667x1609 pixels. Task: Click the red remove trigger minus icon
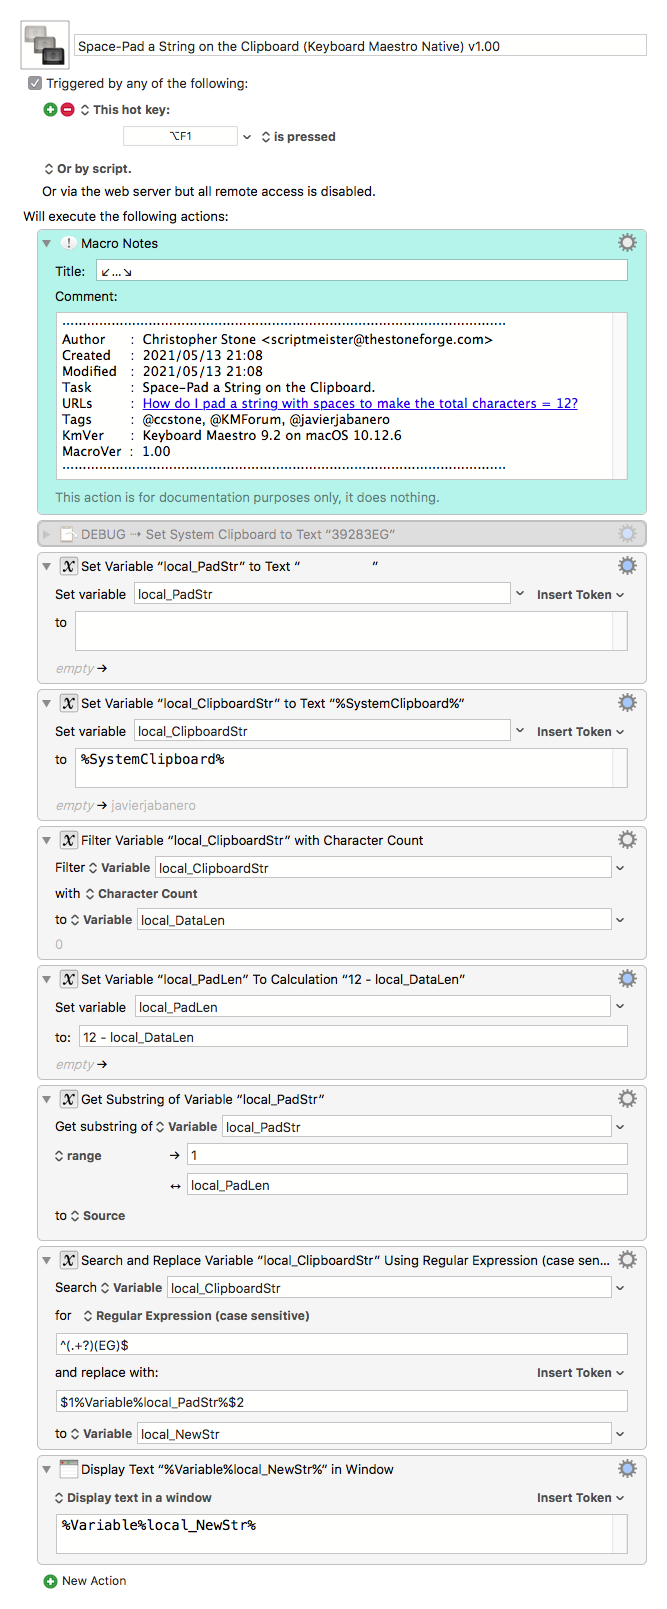point(67,110)
